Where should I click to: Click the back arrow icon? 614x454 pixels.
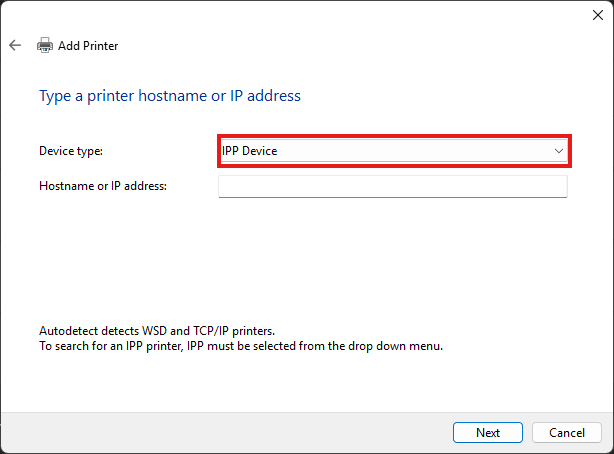point(14,45)
